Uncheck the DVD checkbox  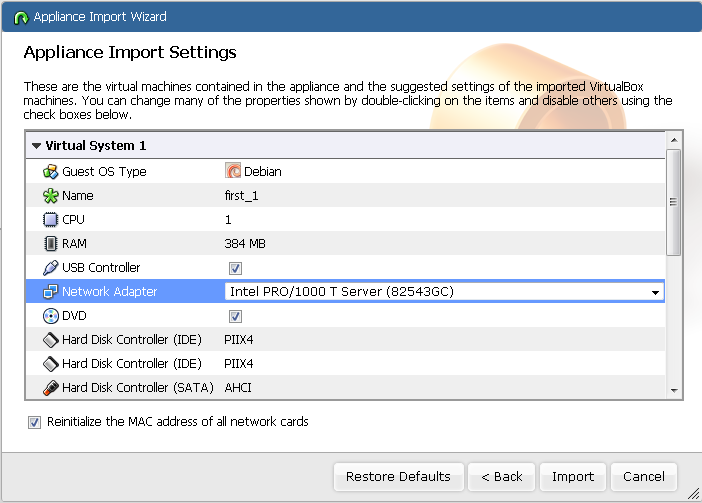pyautogui.click(x=235, y=316)
